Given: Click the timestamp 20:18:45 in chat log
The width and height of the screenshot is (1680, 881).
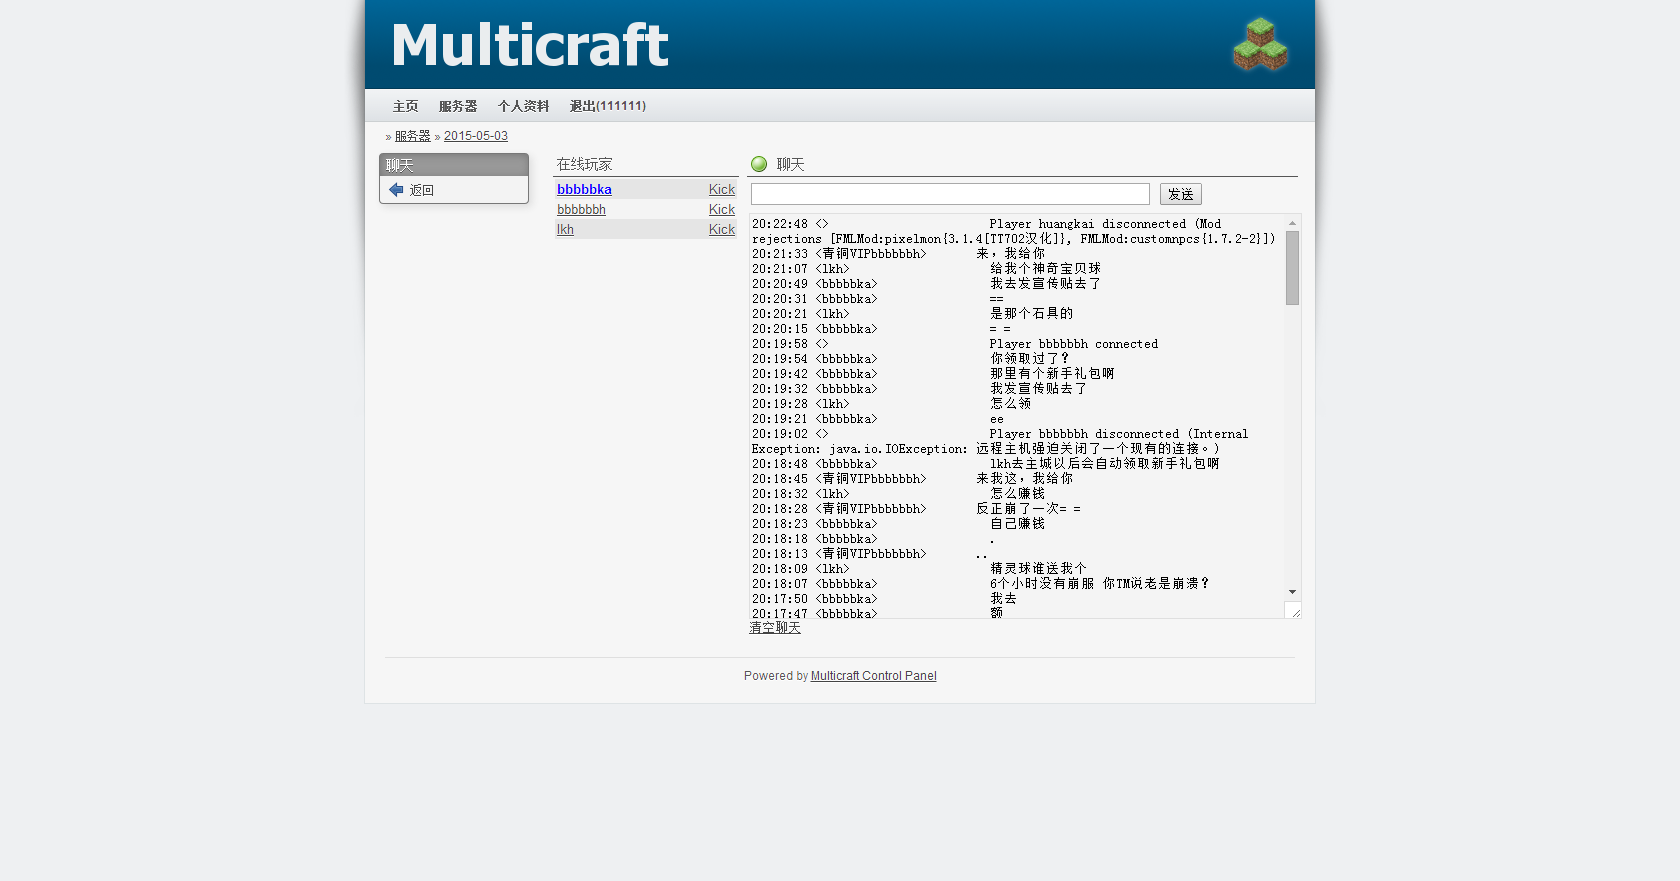Looking at the screenshot, I should point(780,479).
